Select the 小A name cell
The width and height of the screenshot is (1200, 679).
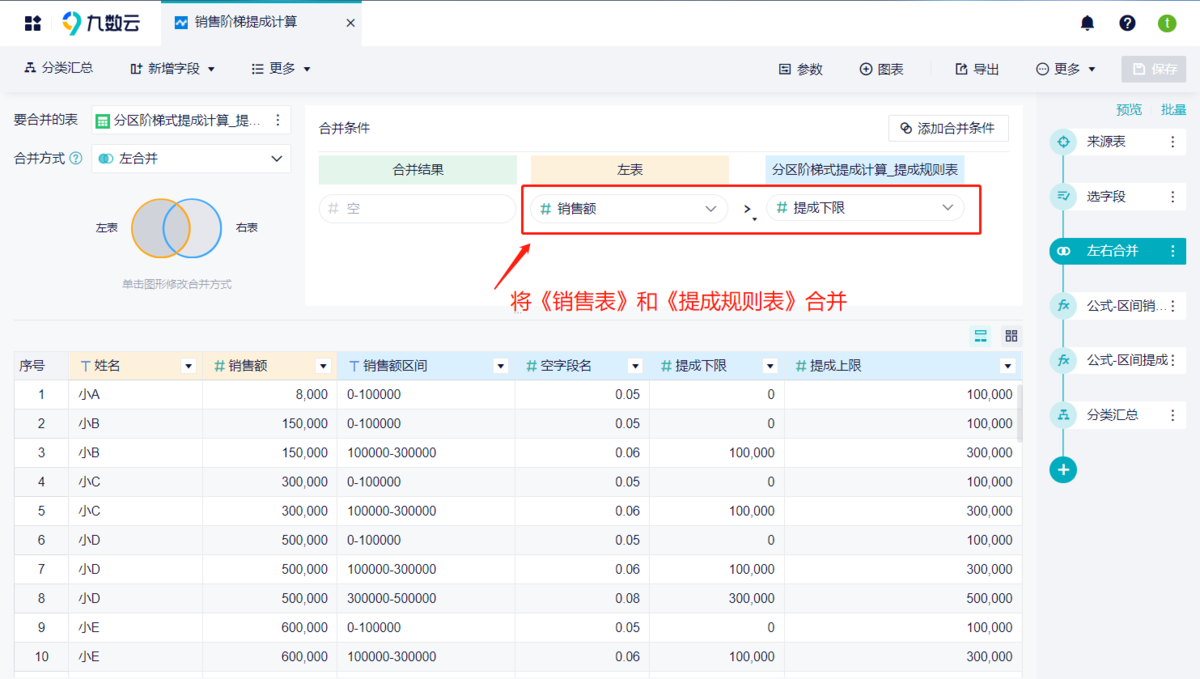(x=135, y=395)
